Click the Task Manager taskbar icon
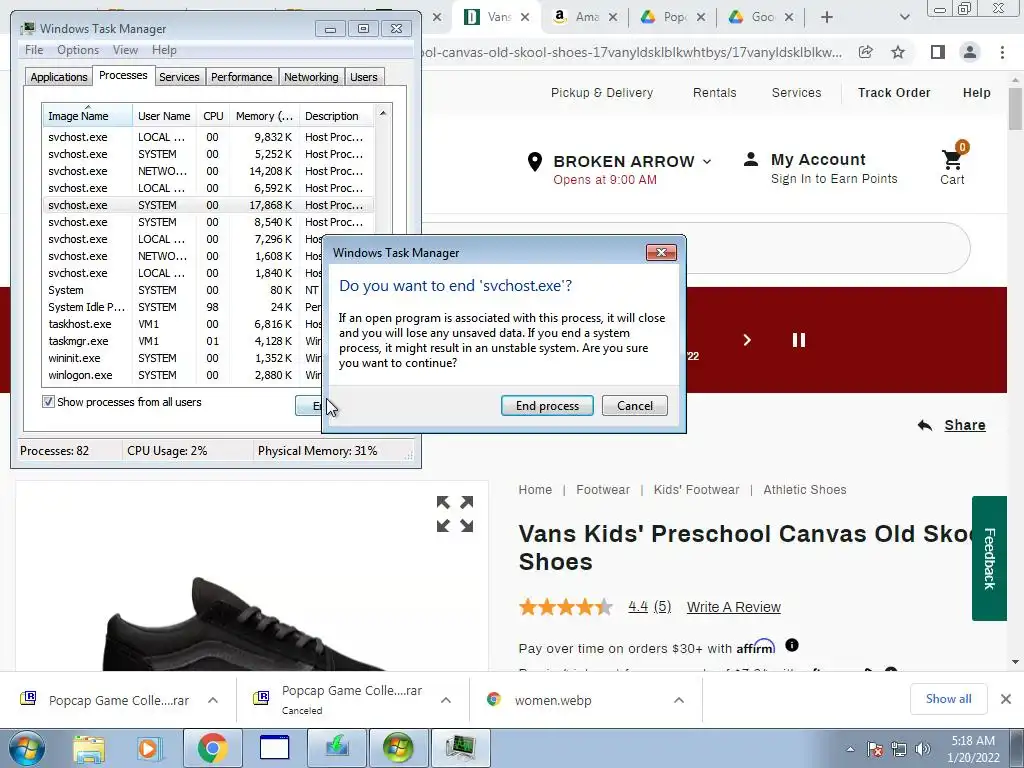This screenshot has height=768, width=1024. coord(461,748)
